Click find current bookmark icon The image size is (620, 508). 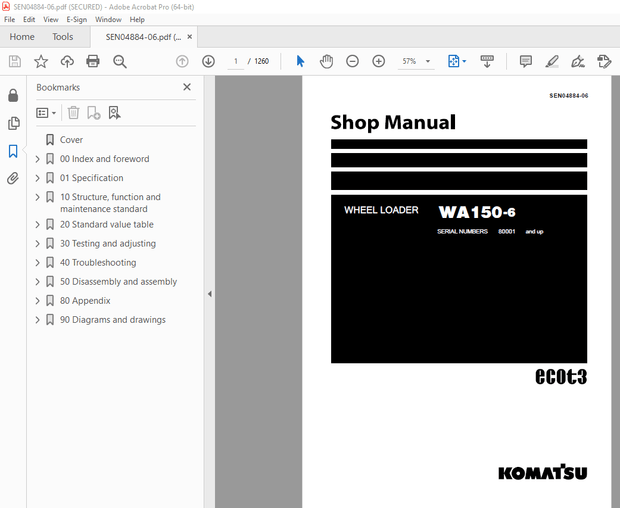[x=114, y=113]
